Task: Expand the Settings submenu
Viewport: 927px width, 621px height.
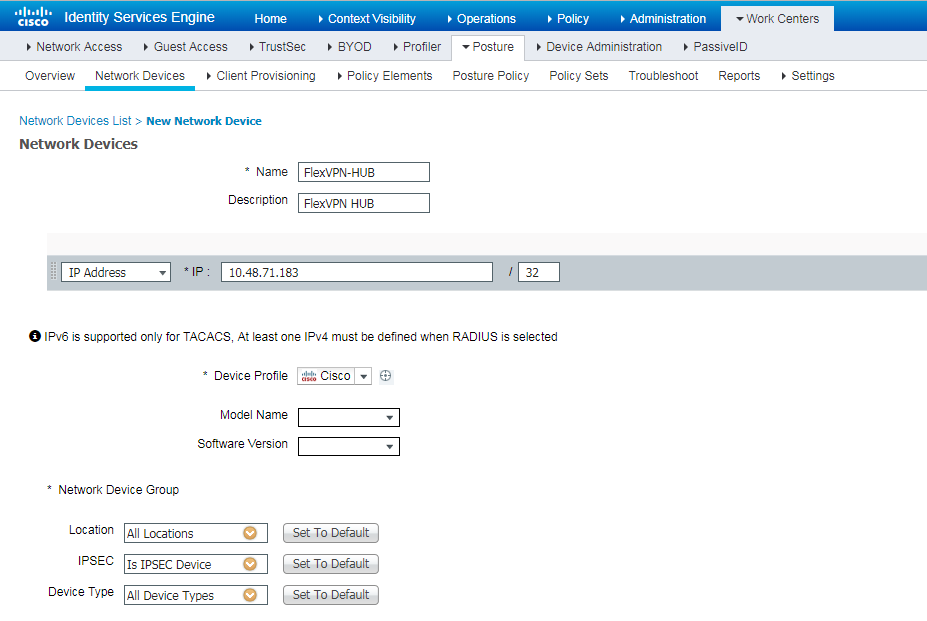Action: (x=808, y=76)
